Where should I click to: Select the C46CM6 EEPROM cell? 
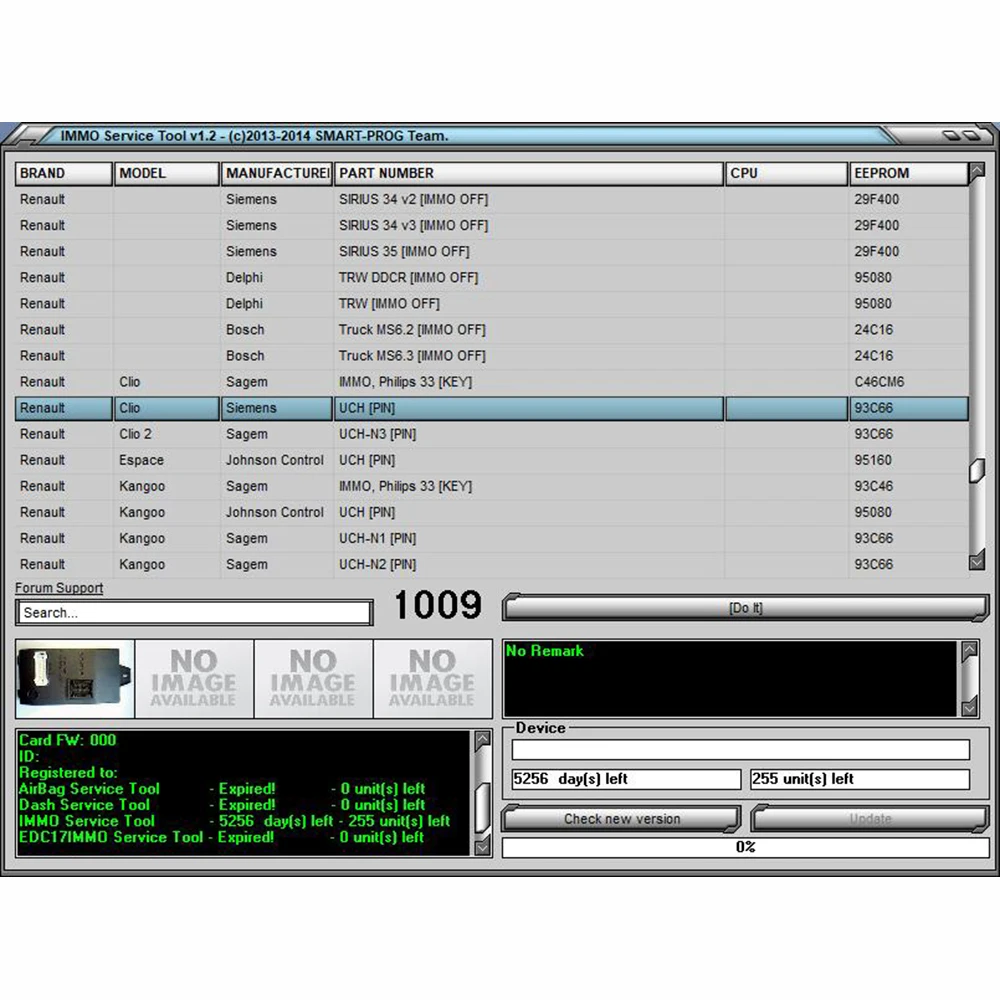(909, 382)
